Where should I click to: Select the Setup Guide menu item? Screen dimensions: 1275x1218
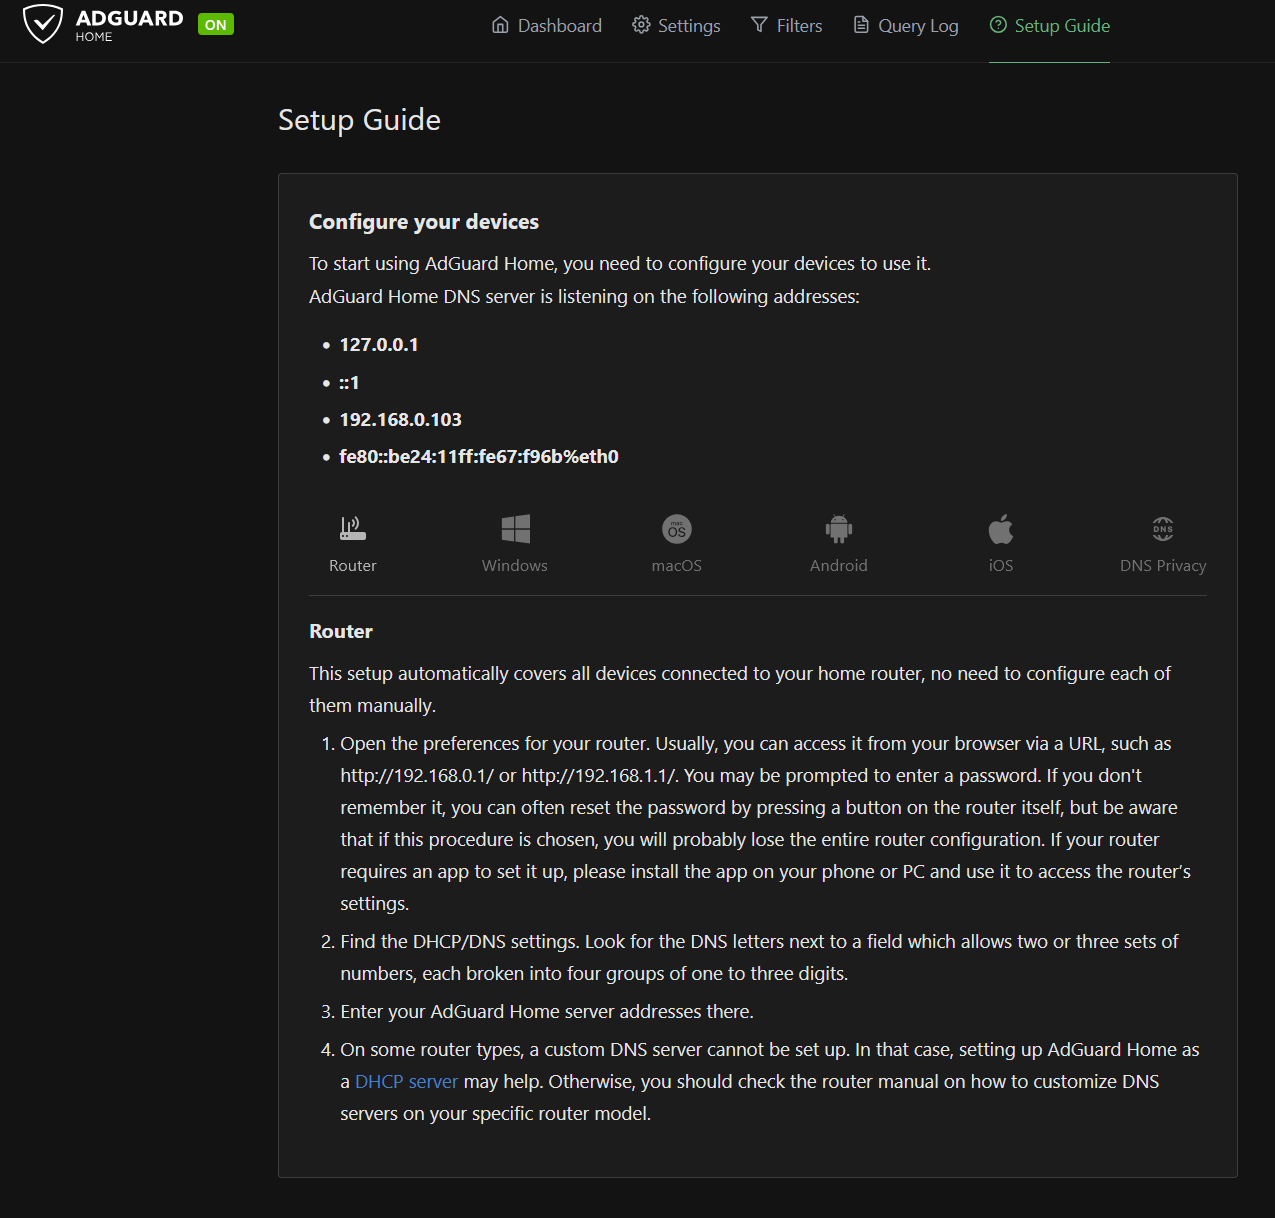pyautogui.click(x=1050, y=26)
